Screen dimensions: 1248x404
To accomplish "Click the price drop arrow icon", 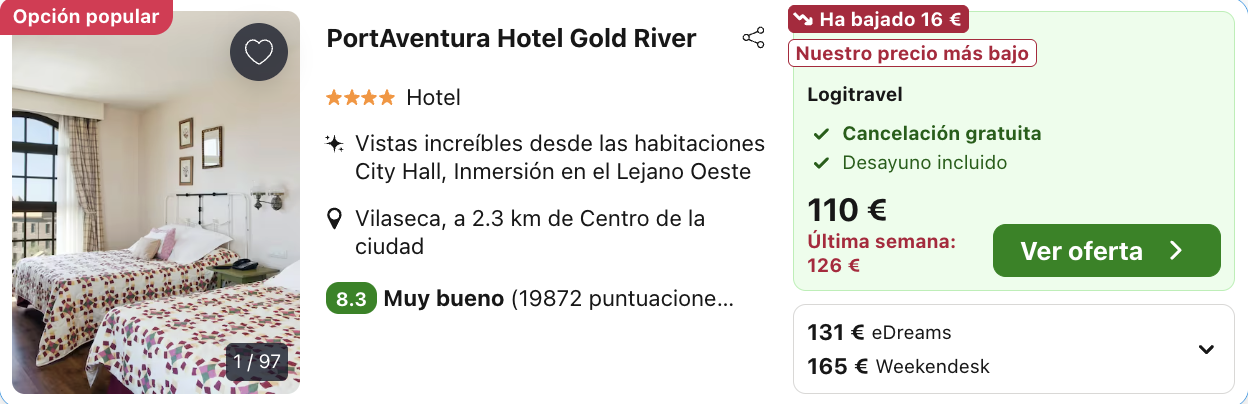I will (x=802, y=19).
